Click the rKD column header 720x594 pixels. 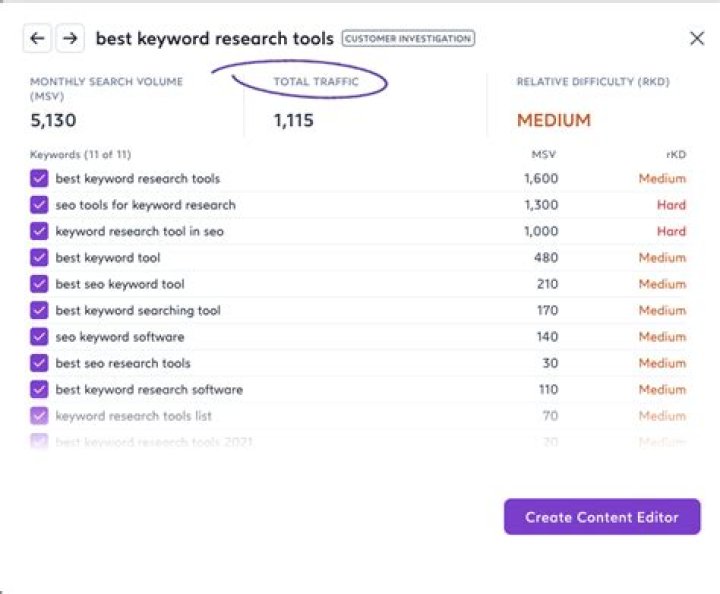tap(675, 155)
